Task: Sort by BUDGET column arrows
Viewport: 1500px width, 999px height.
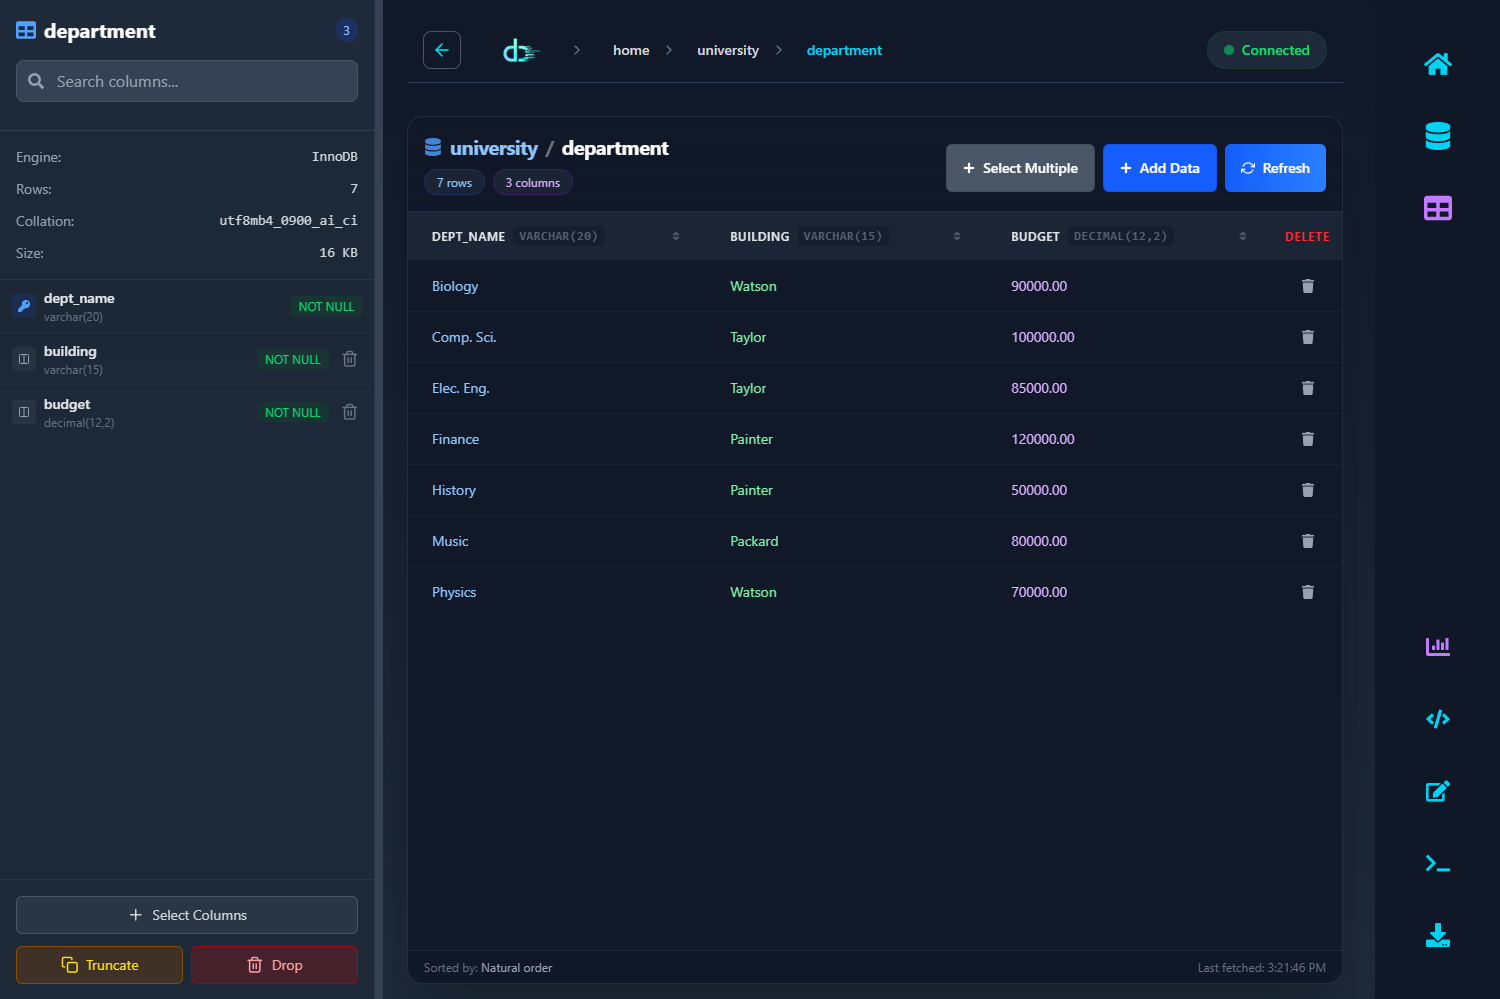Action: tap(1243, 236)
